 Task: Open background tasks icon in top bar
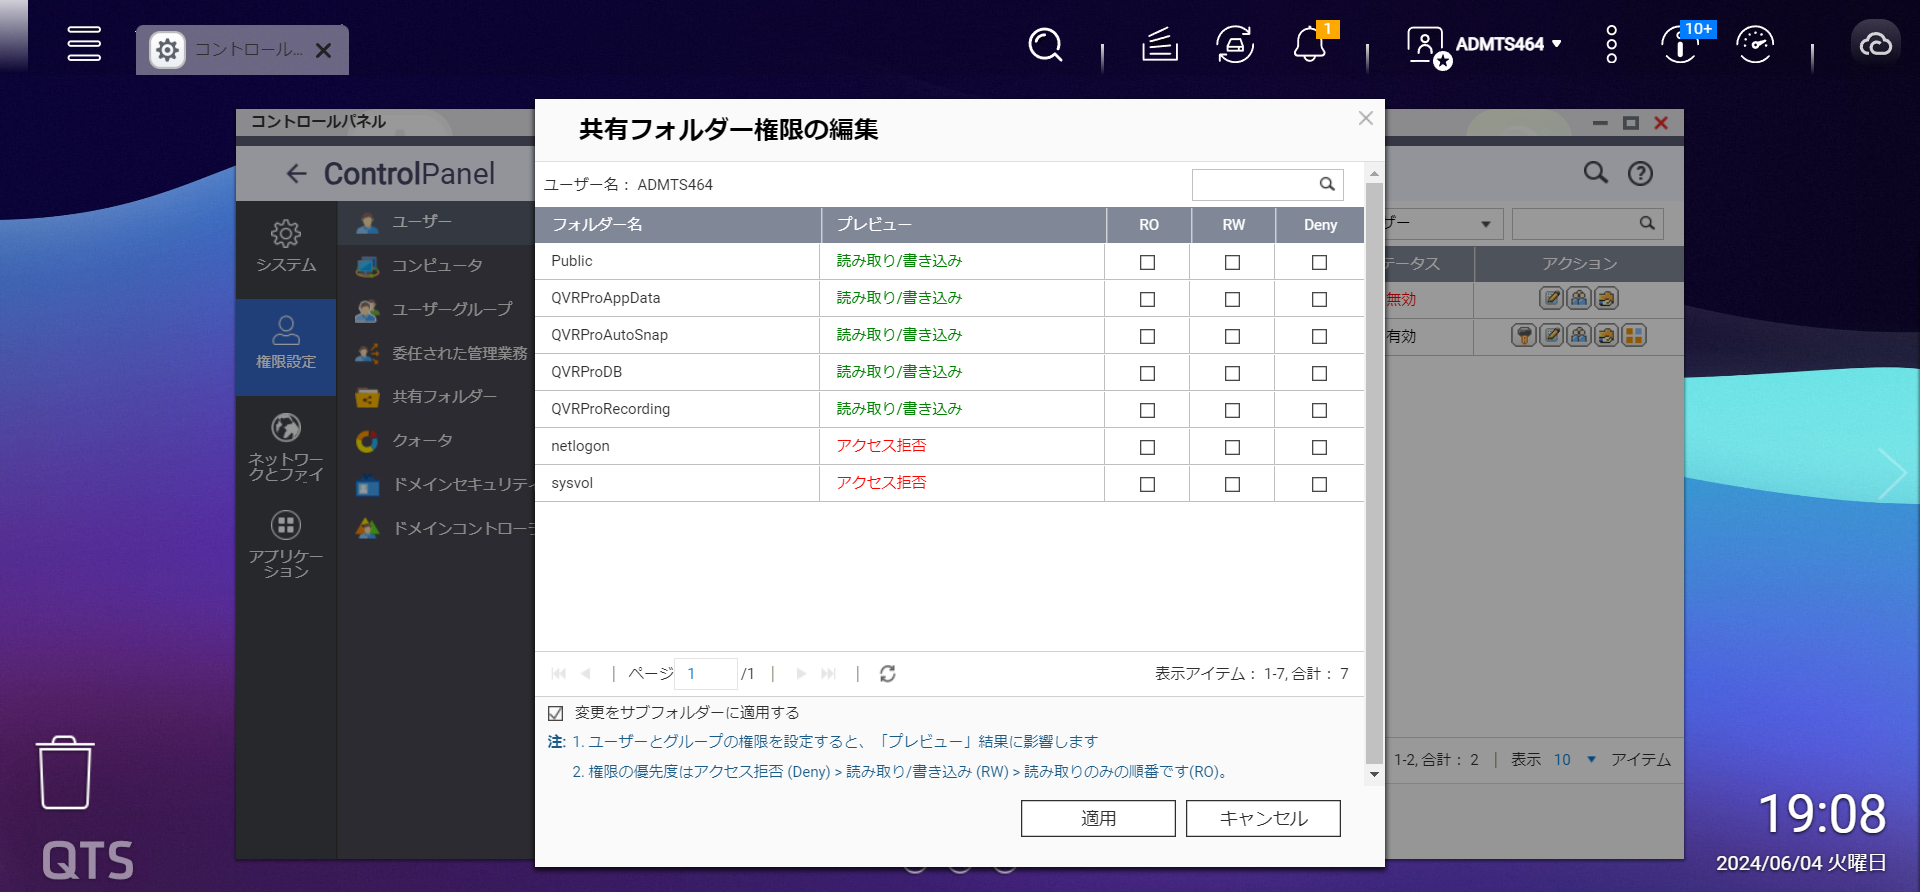1160,44
